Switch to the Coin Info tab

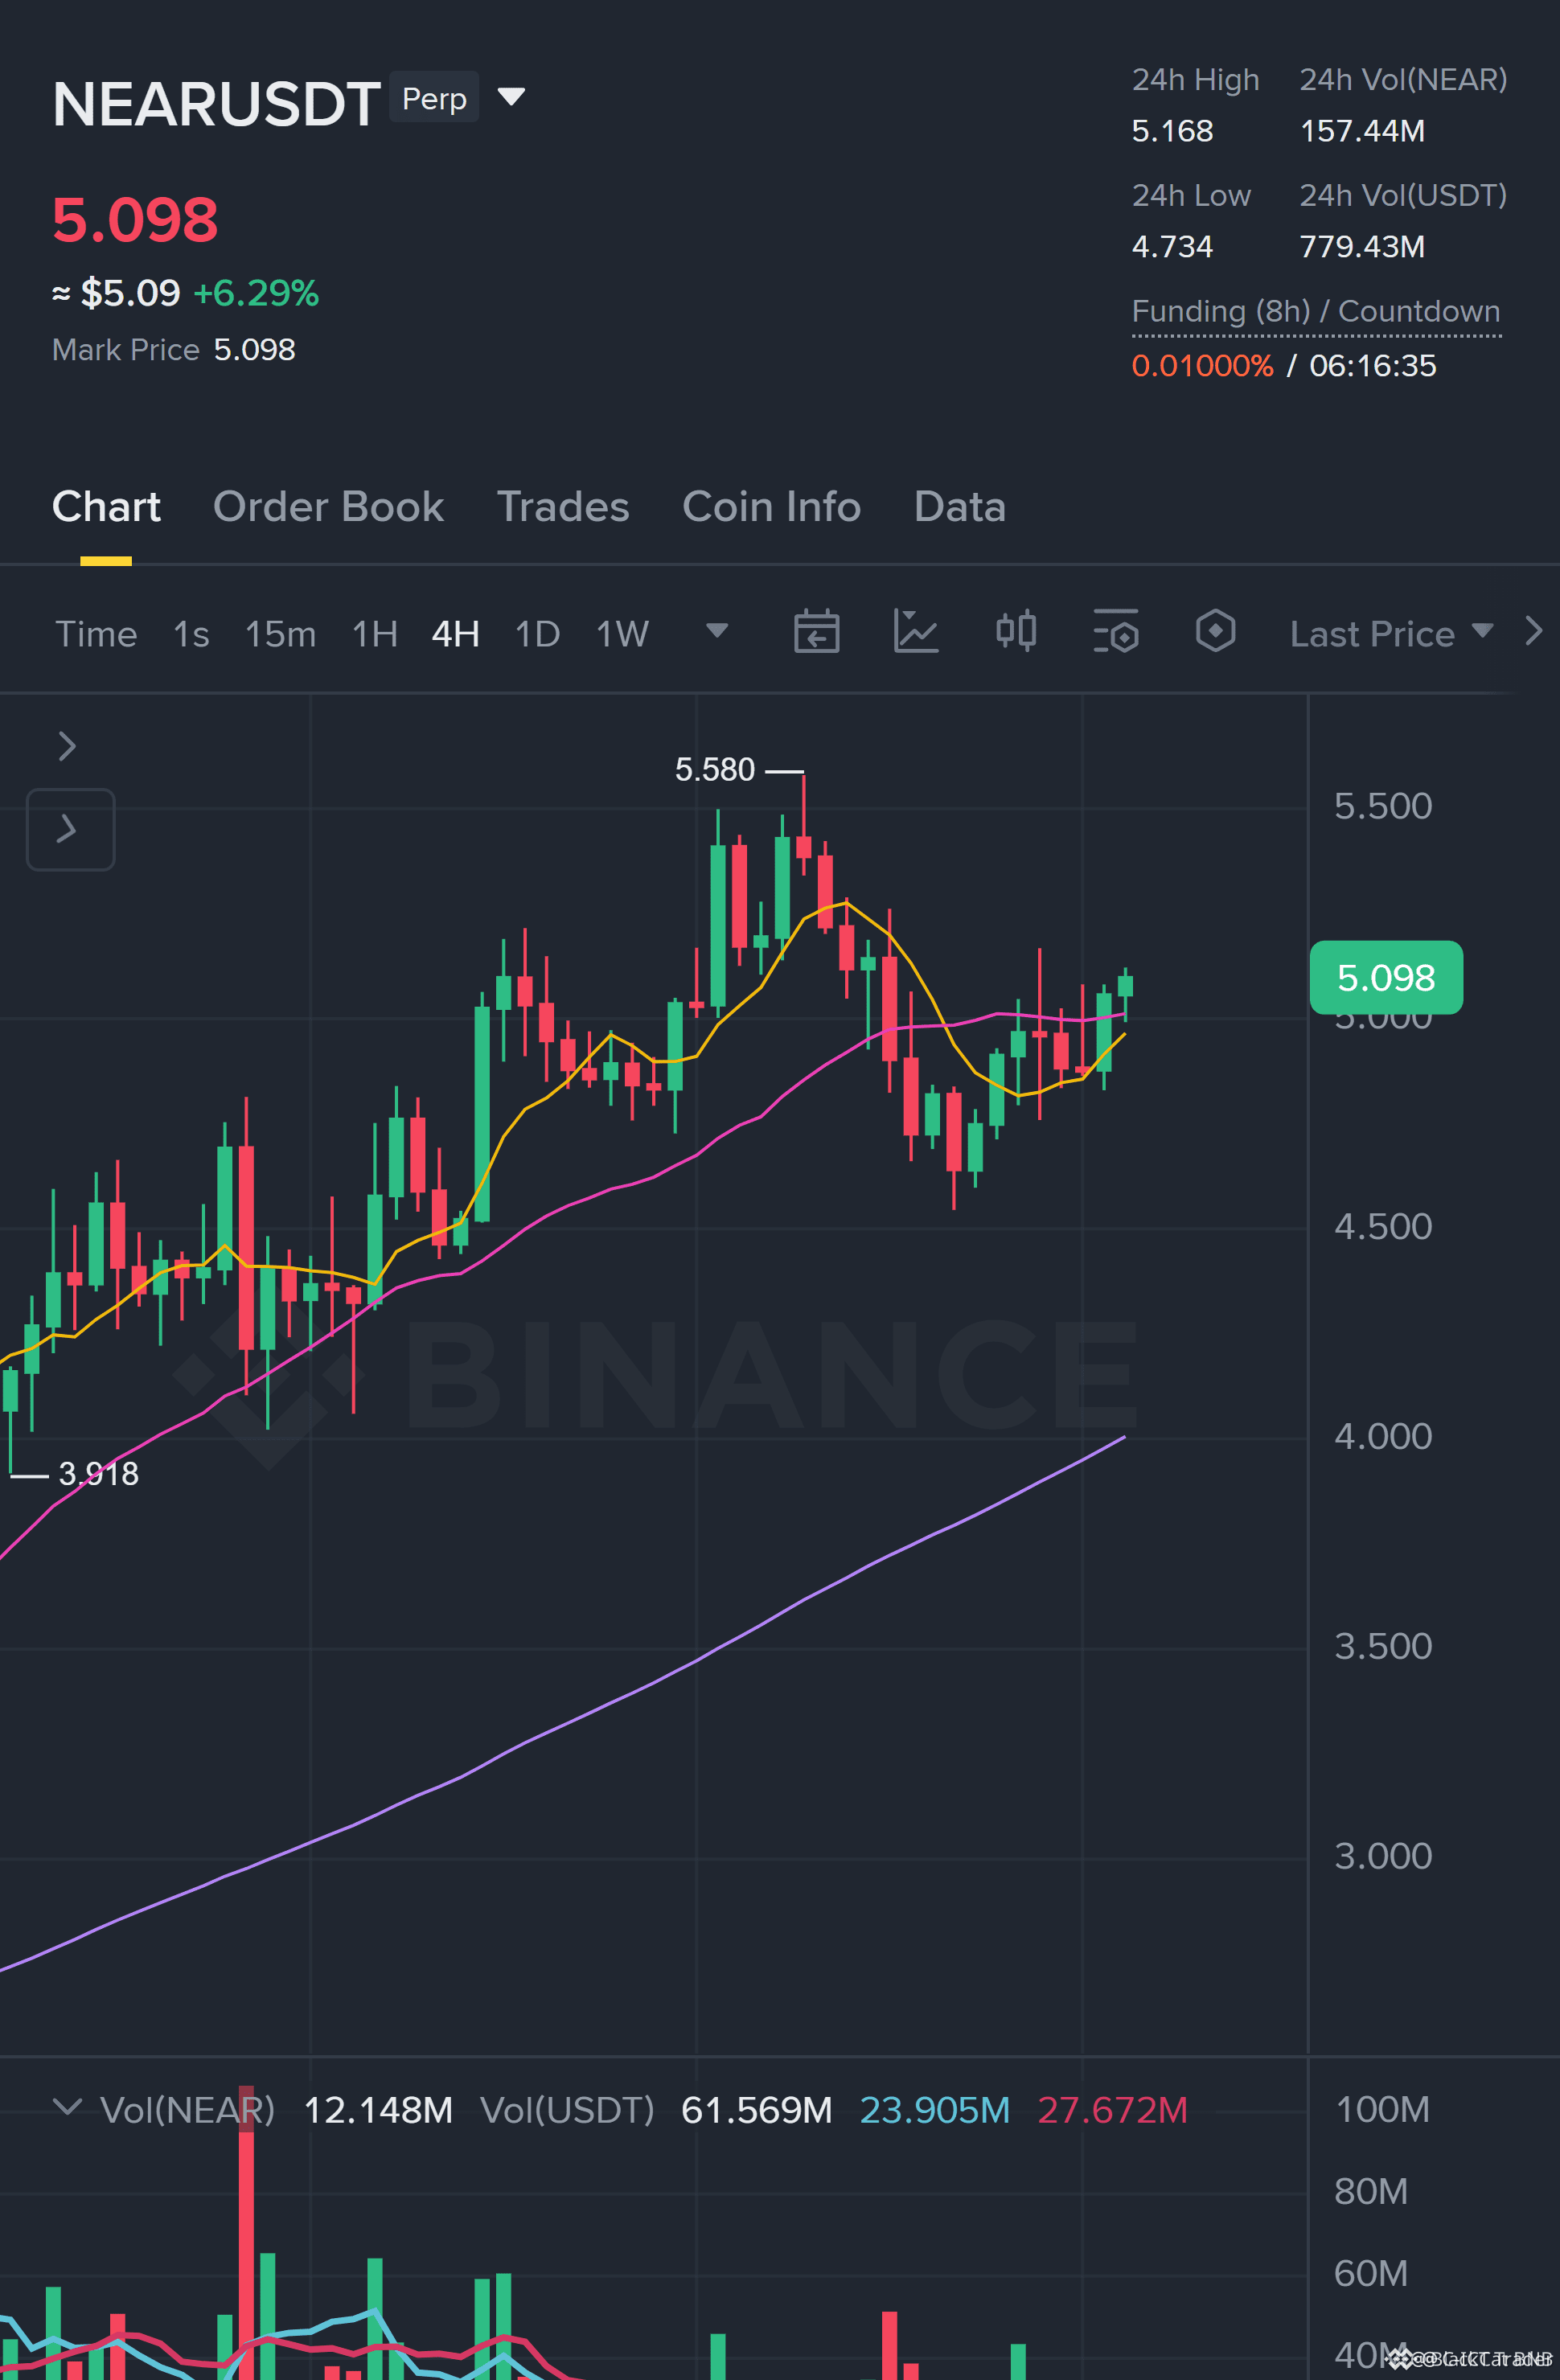771,507
